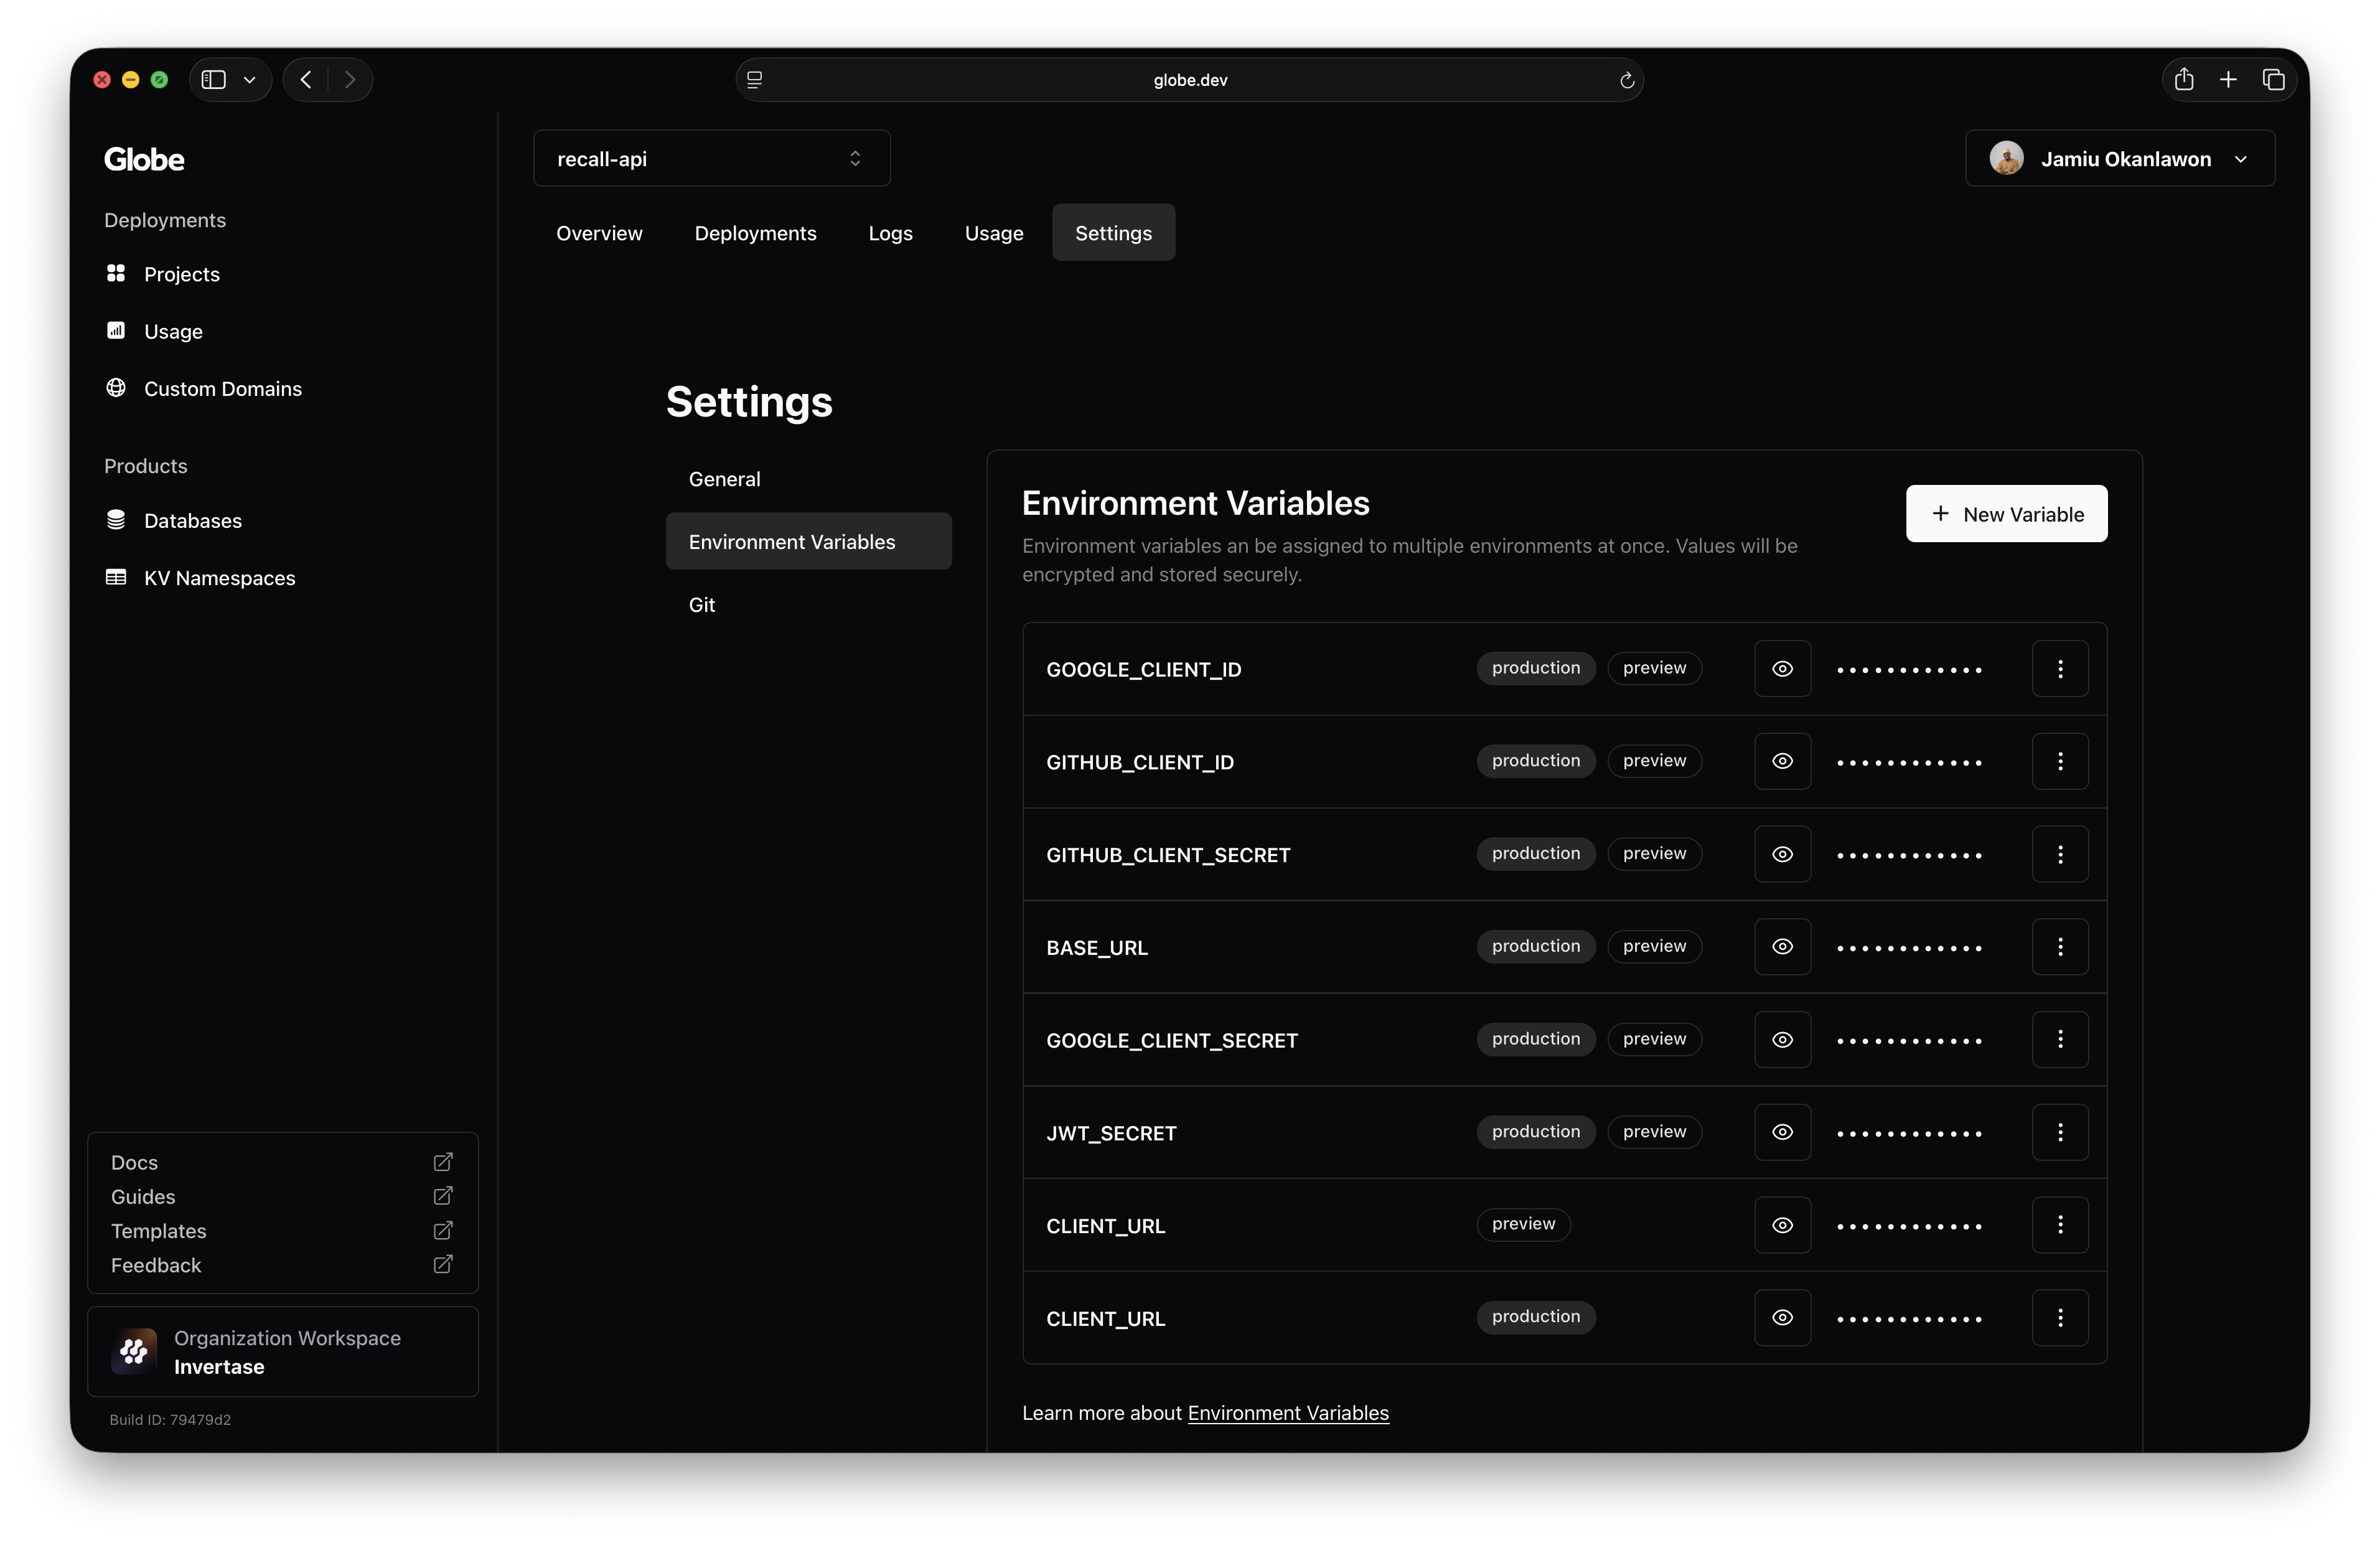Show the BASE_URL hidden value

1782,947
